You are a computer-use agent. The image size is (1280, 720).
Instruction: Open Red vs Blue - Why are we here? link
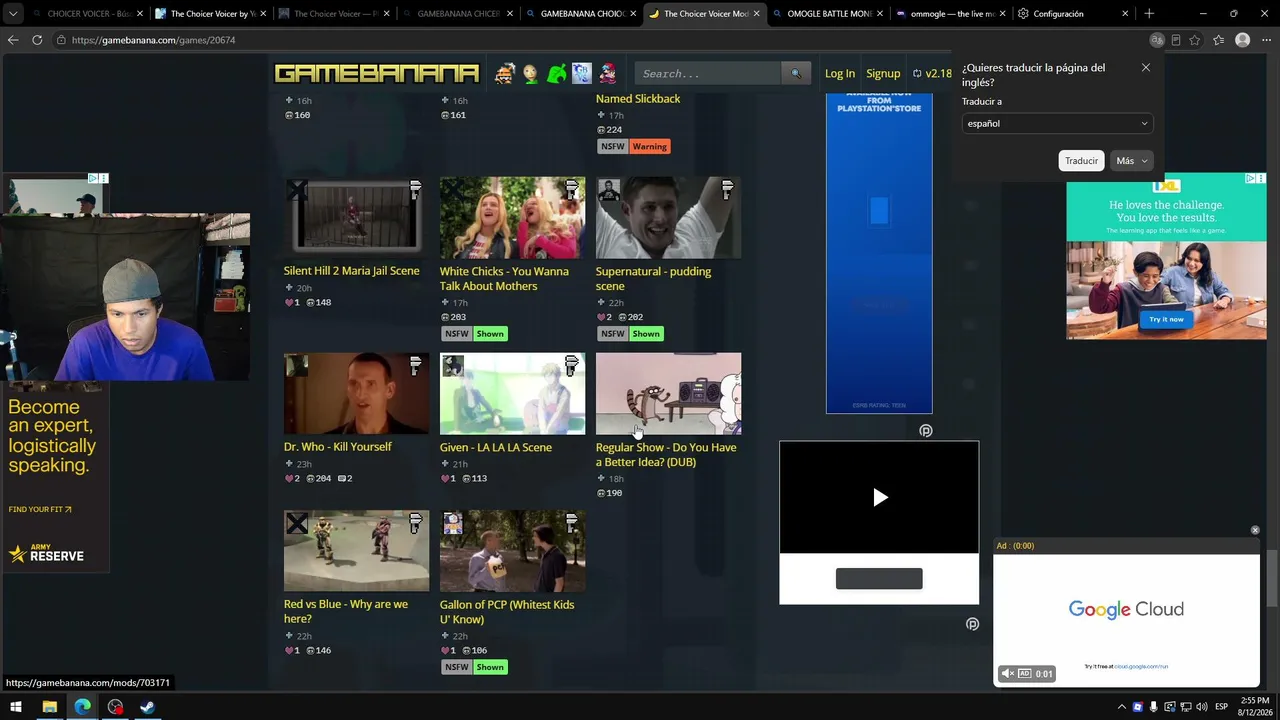coord(346,612)
